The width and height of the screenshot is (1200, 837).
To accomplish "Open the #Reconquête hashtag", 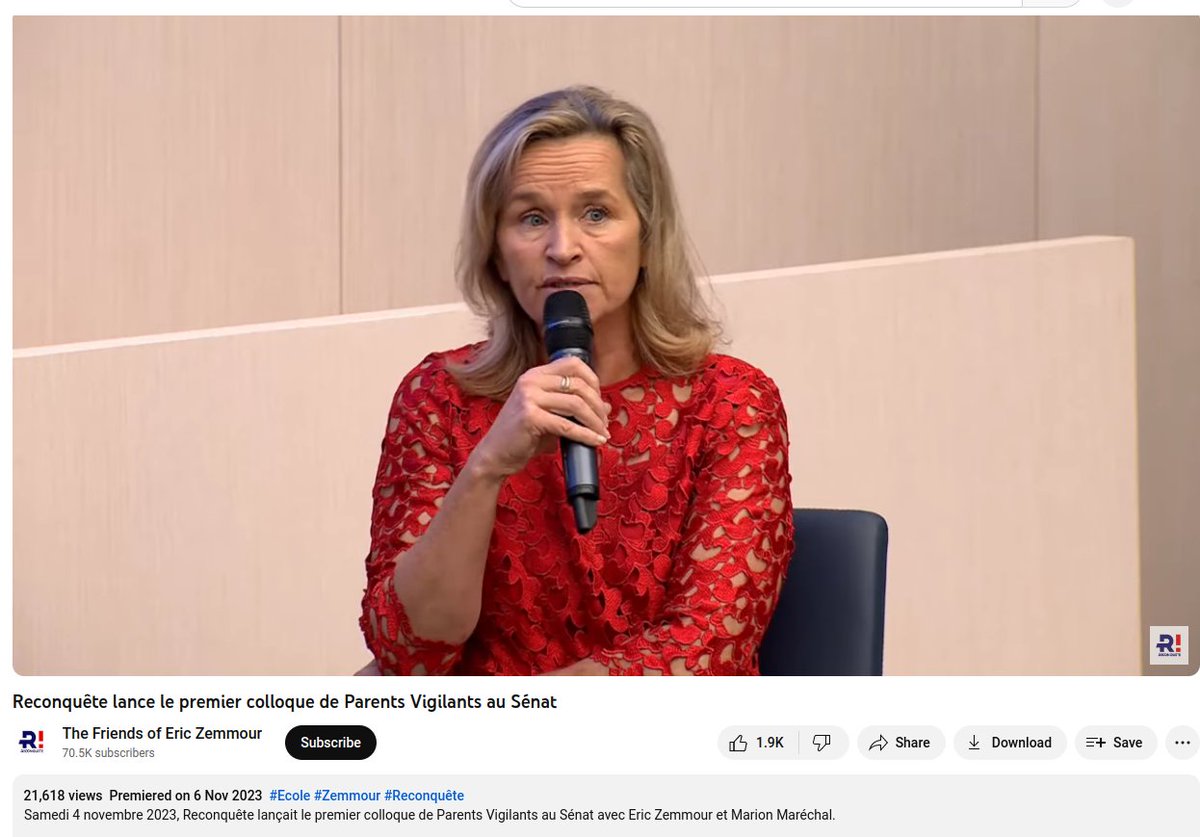I will [424, 796].
